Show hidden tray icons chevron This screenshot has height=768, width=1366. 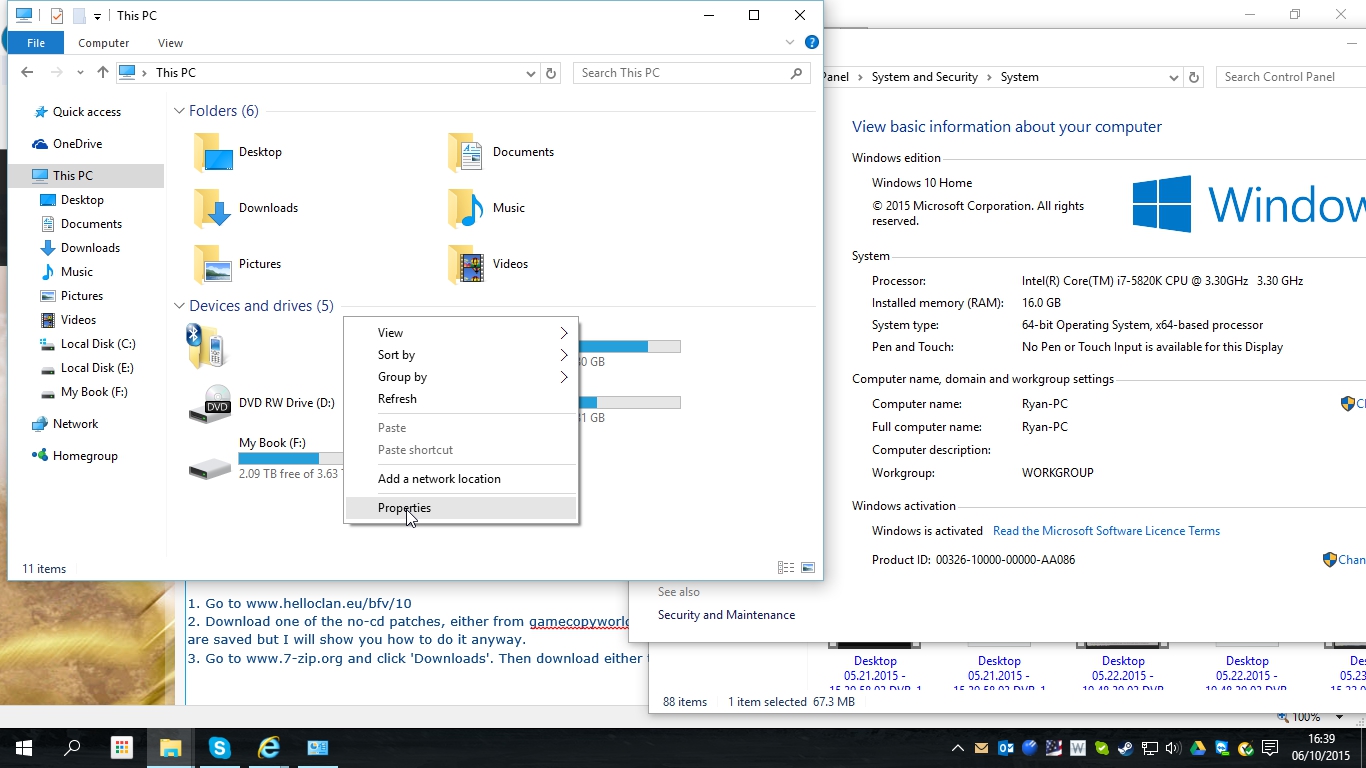(958, 748)
